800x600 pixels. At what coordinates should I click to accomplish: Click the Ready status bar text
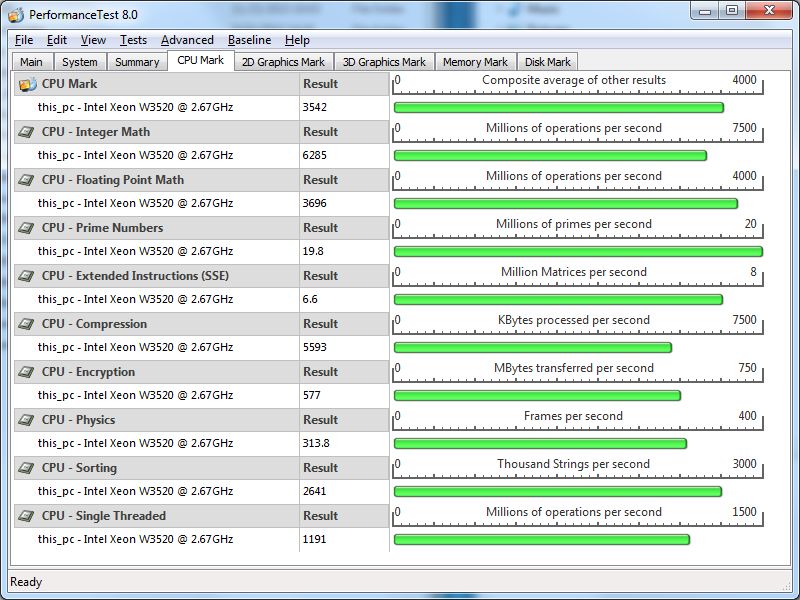(26, 582)
